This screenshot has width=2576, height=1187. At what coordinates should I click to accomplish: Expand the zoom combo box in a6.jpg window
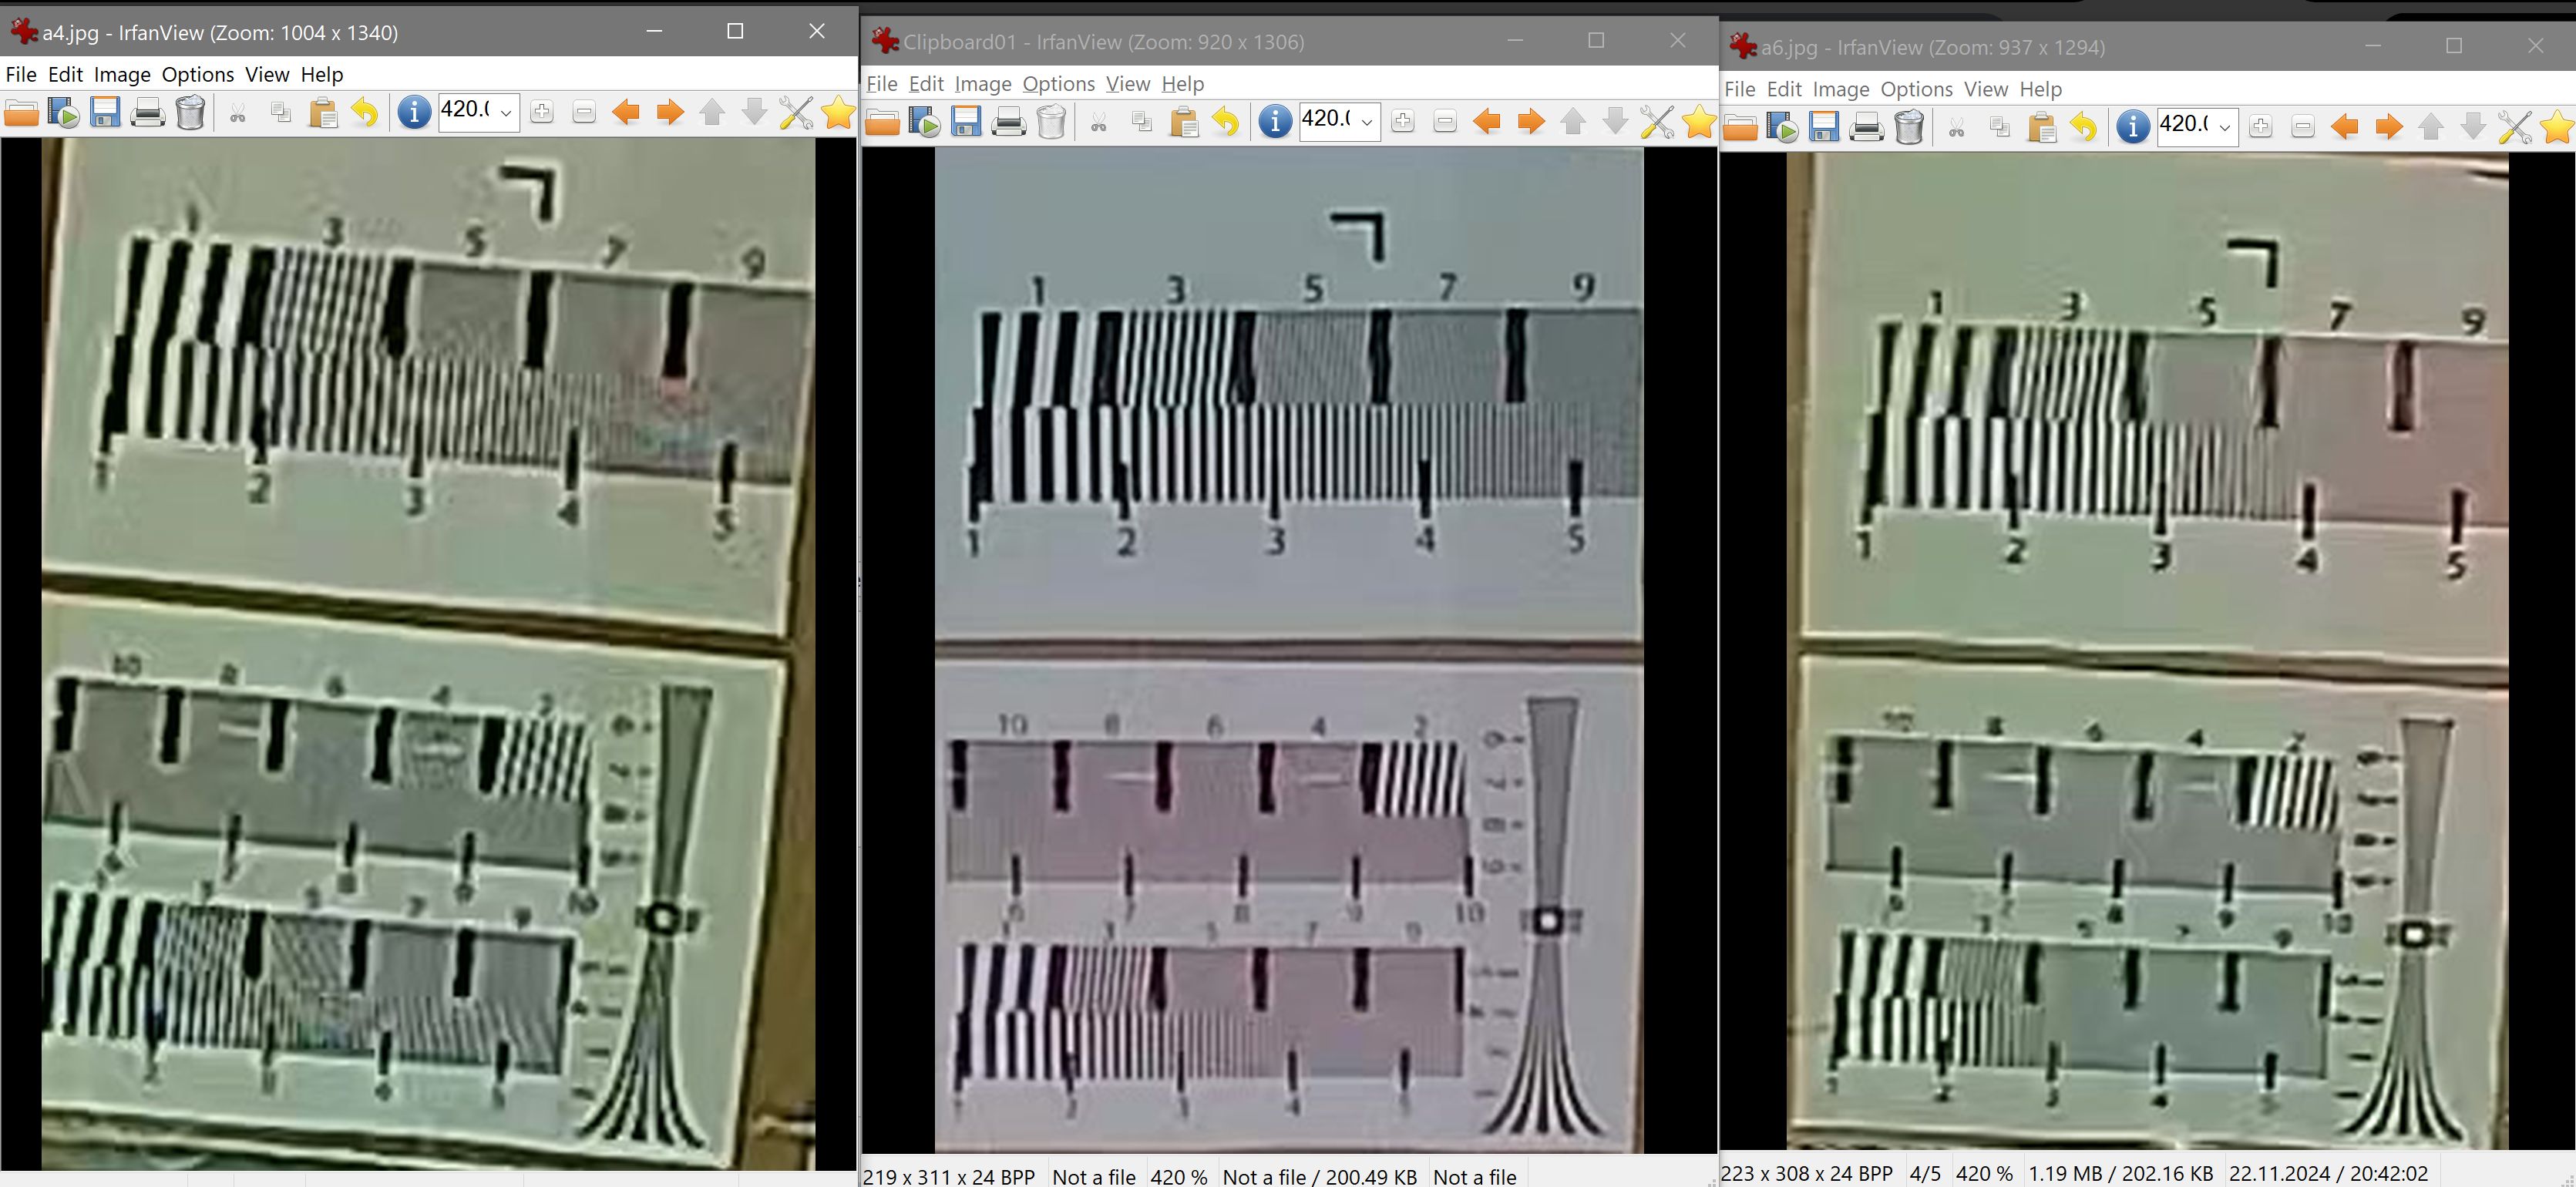(x=2225, y=127)
